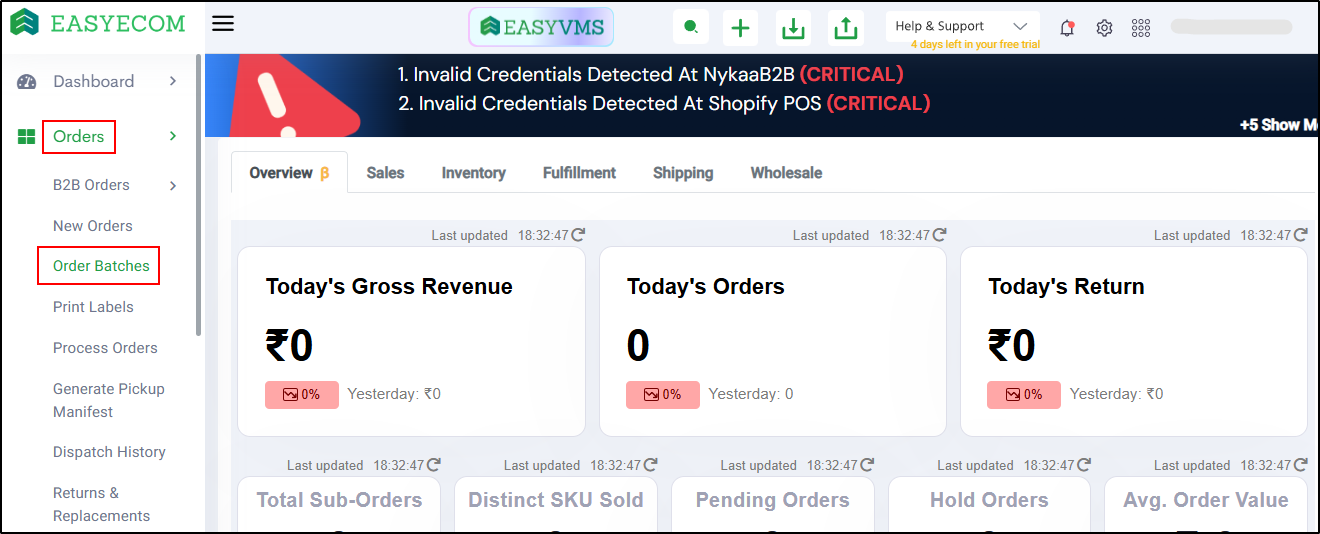Click the sidebar vertical scrollbar
1320x534 pixels.
[x=199, y=196]
